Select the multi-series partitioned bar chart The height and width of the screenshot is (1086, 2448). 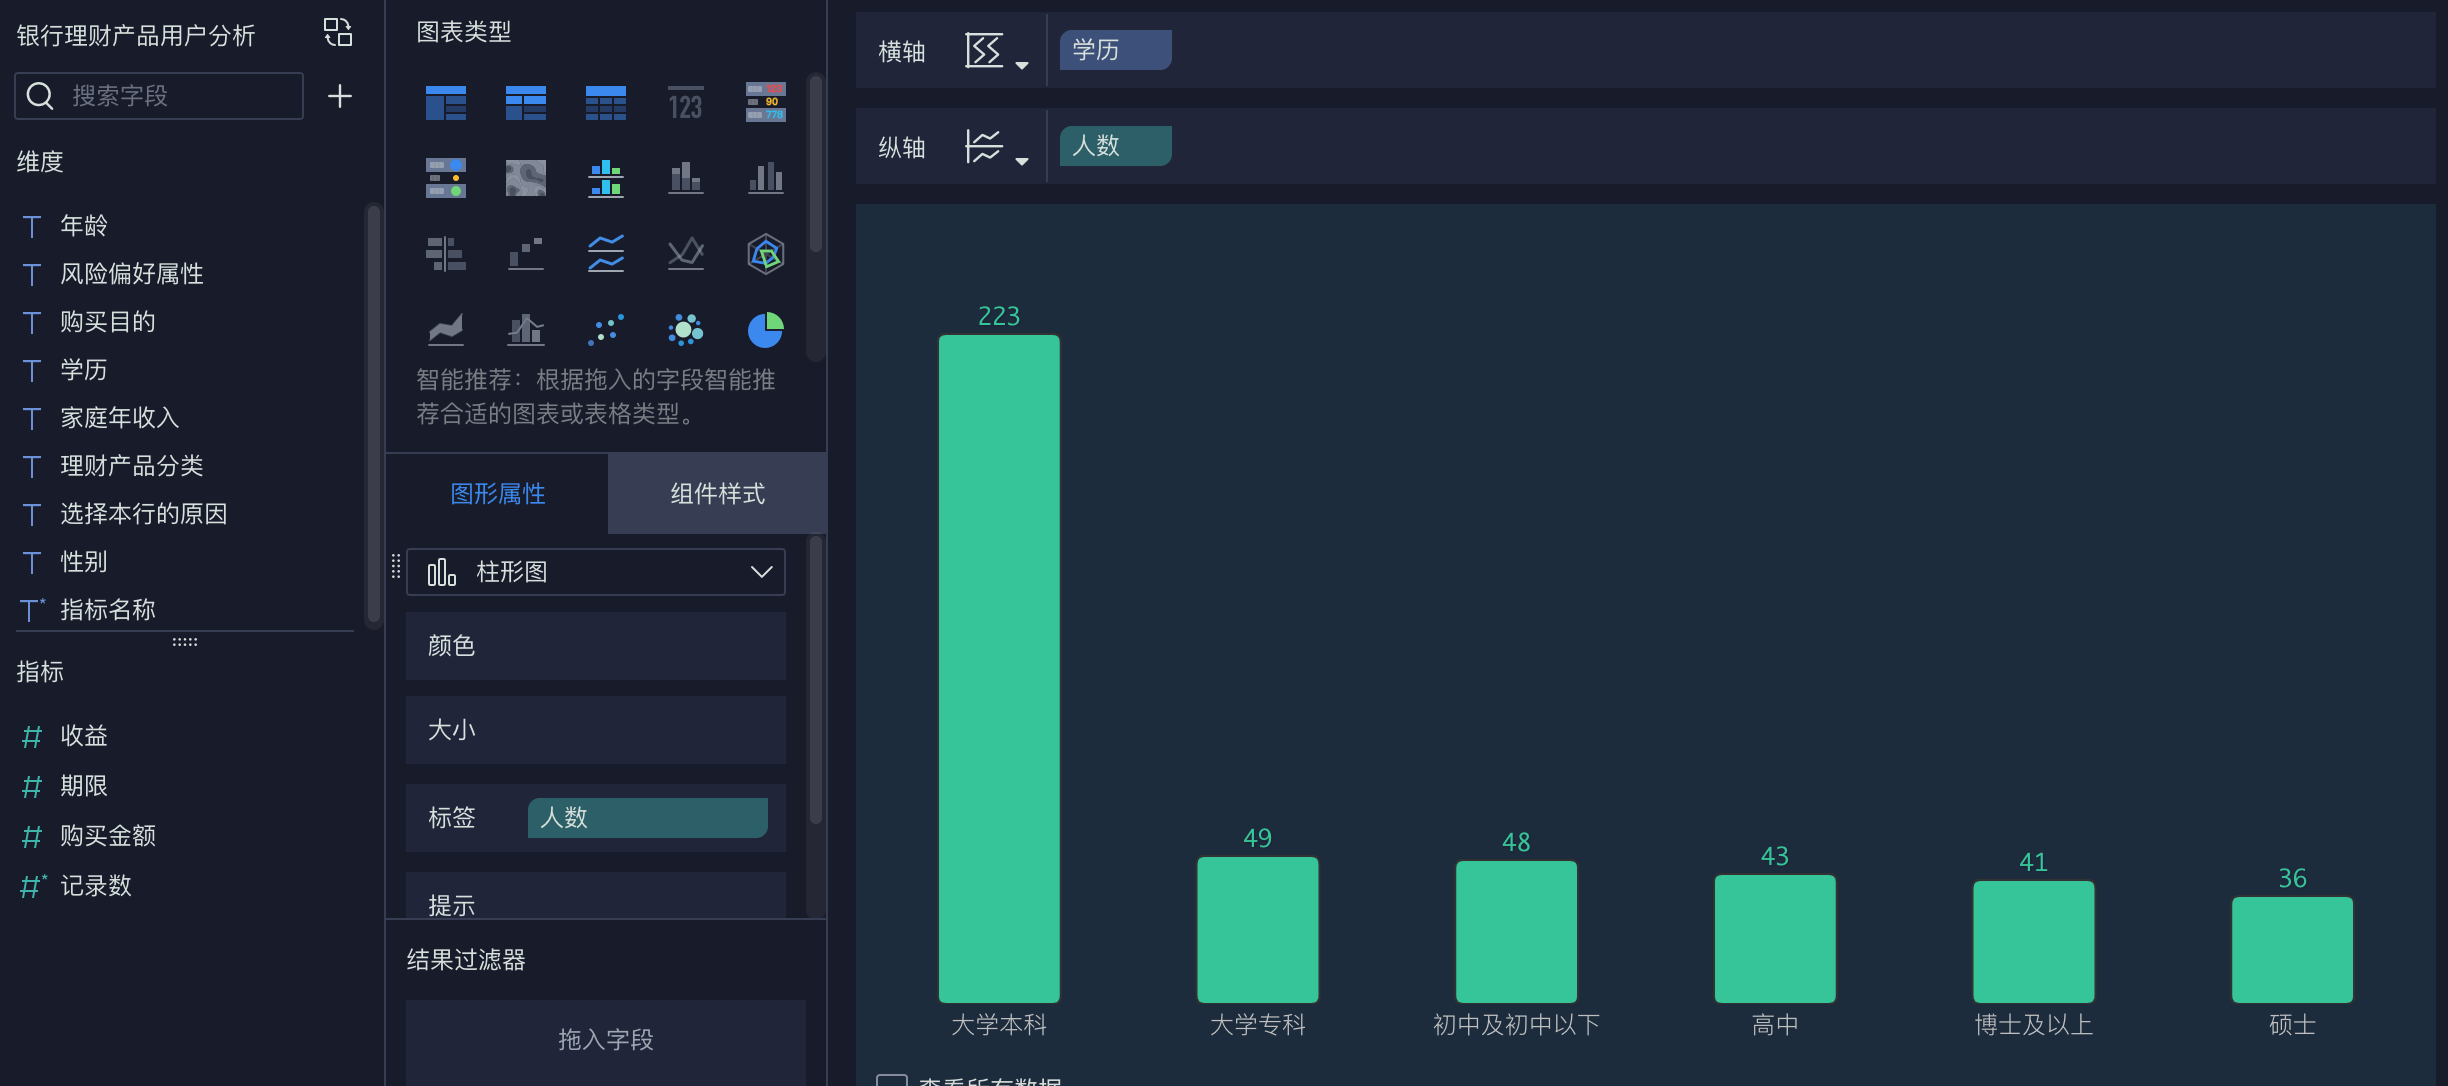[606, 178]
